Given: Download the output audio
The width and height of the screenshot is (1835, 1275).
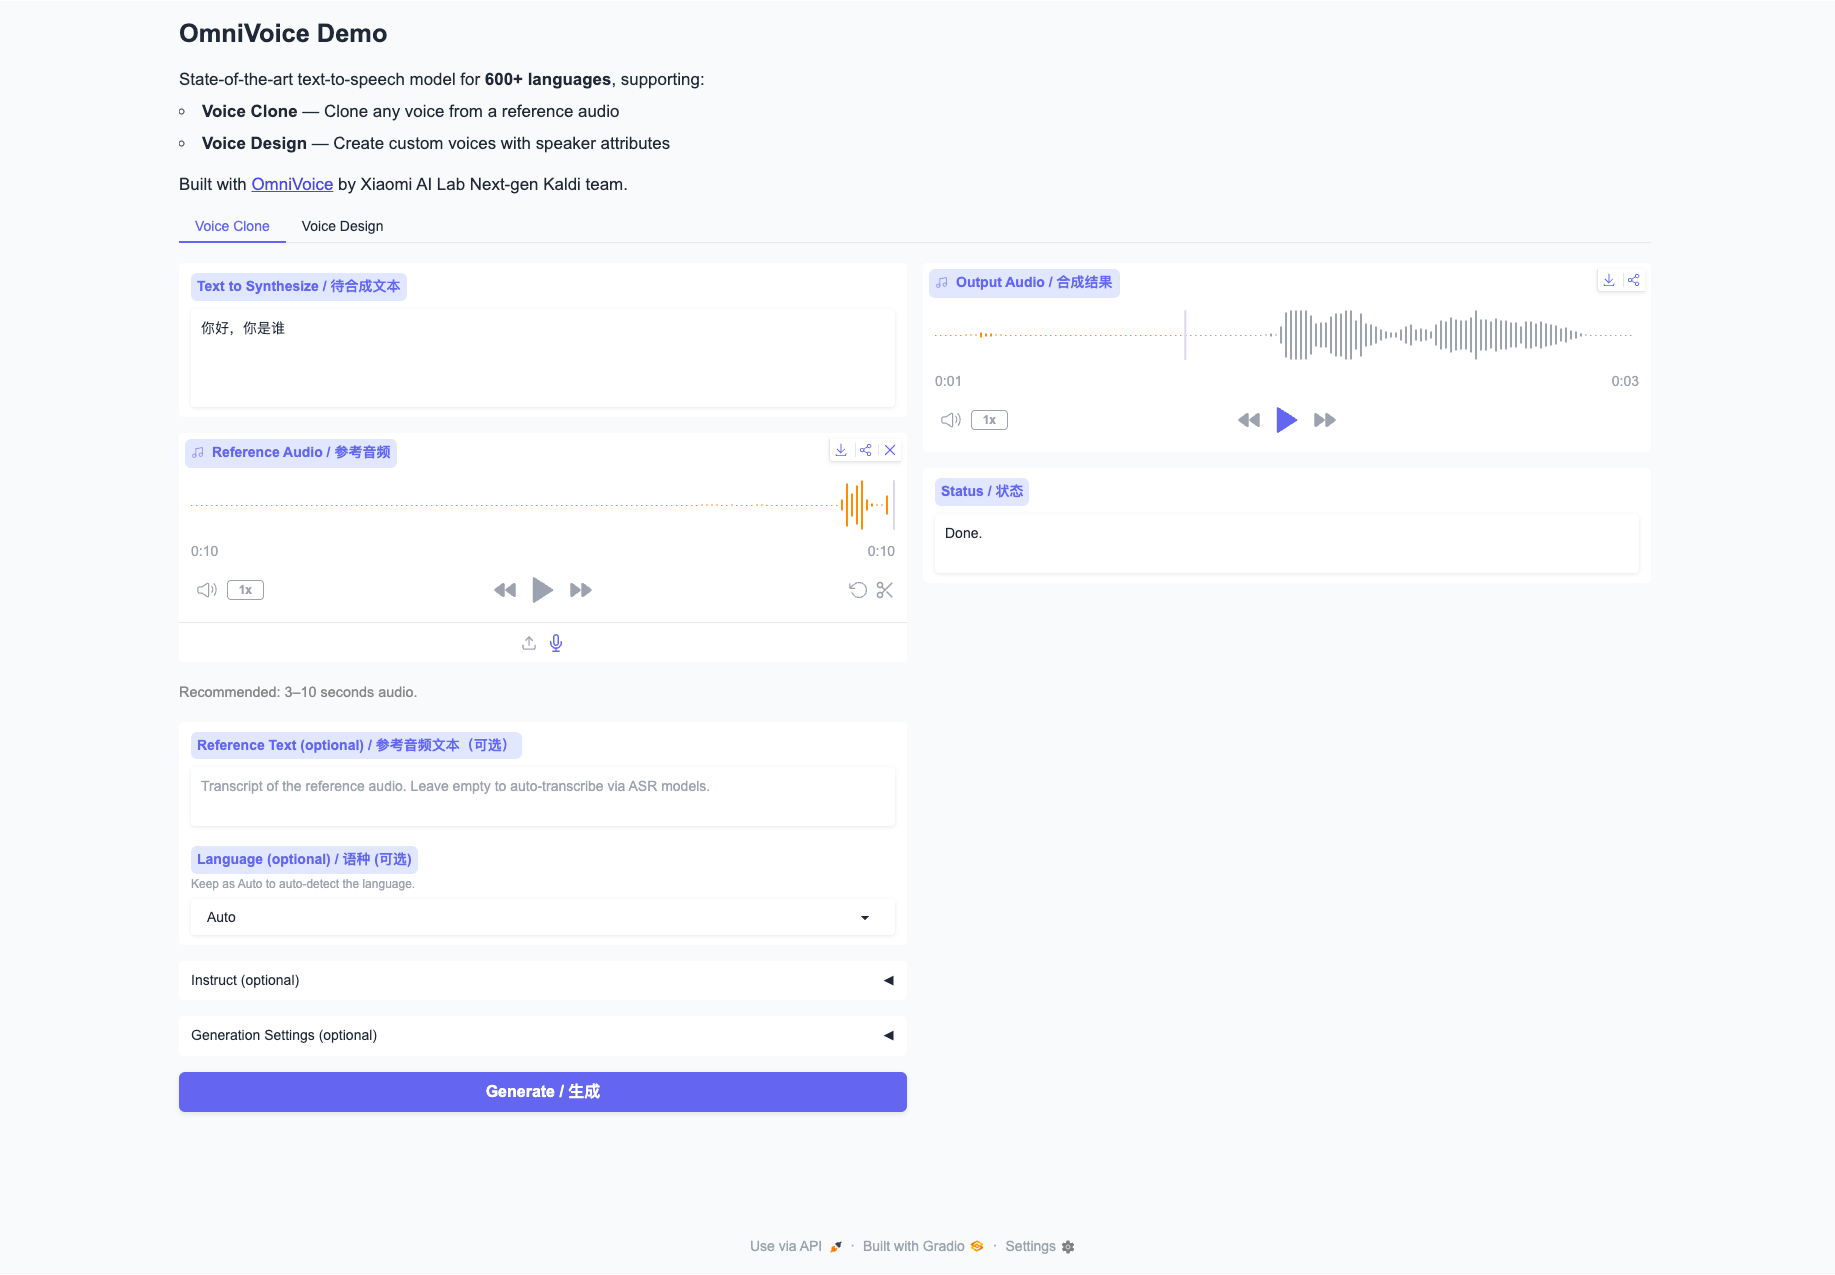Looking at the screenshot, I should pos(1609,280).
